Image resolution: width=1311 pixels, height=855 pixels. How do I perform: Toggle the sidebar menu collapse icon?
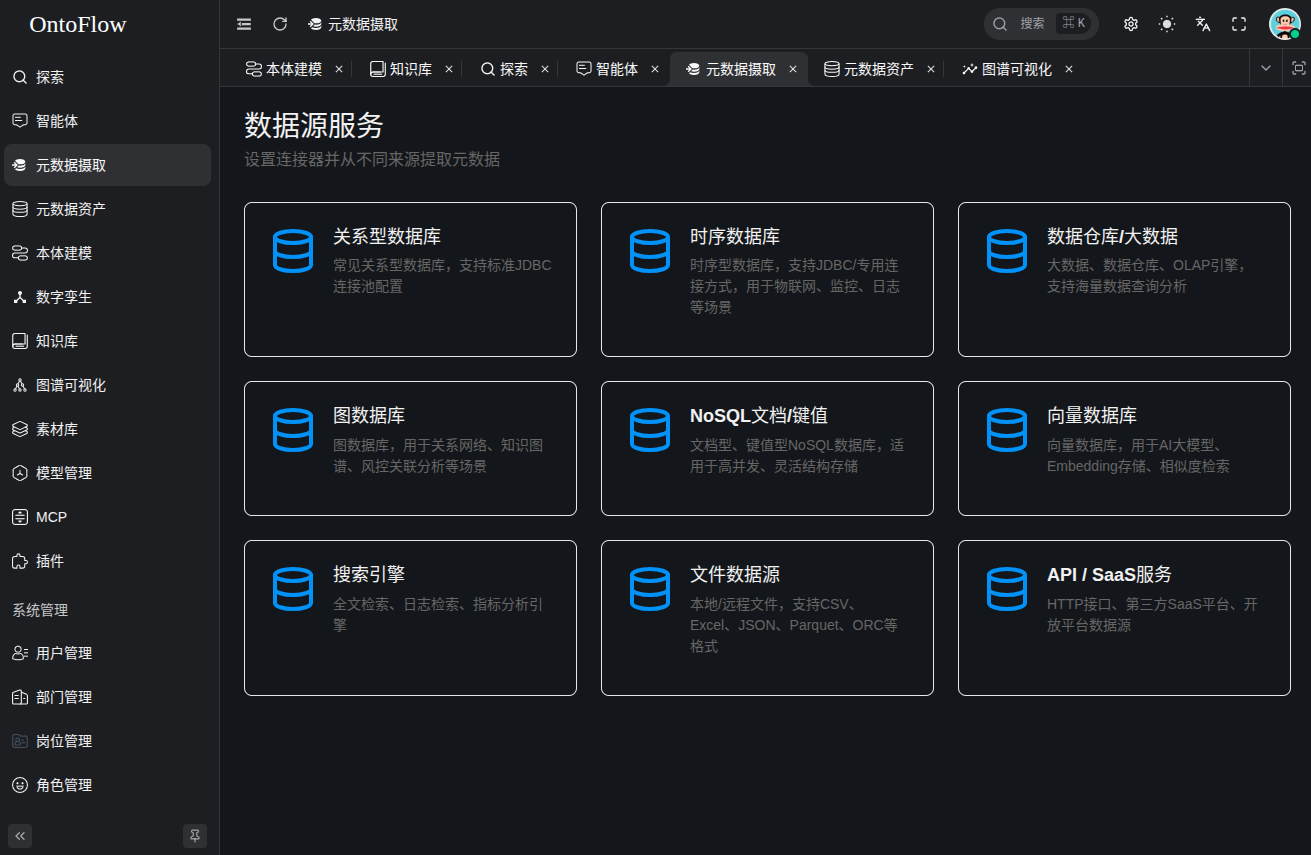pos(244,24)
